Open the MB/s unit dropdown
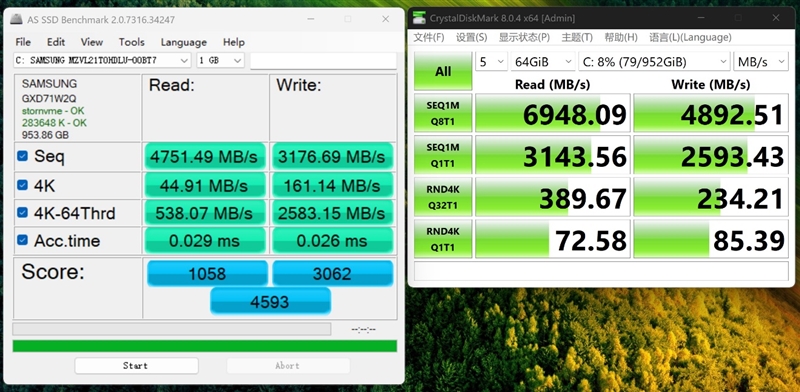 pyautogui.click(x=760, y=62)
